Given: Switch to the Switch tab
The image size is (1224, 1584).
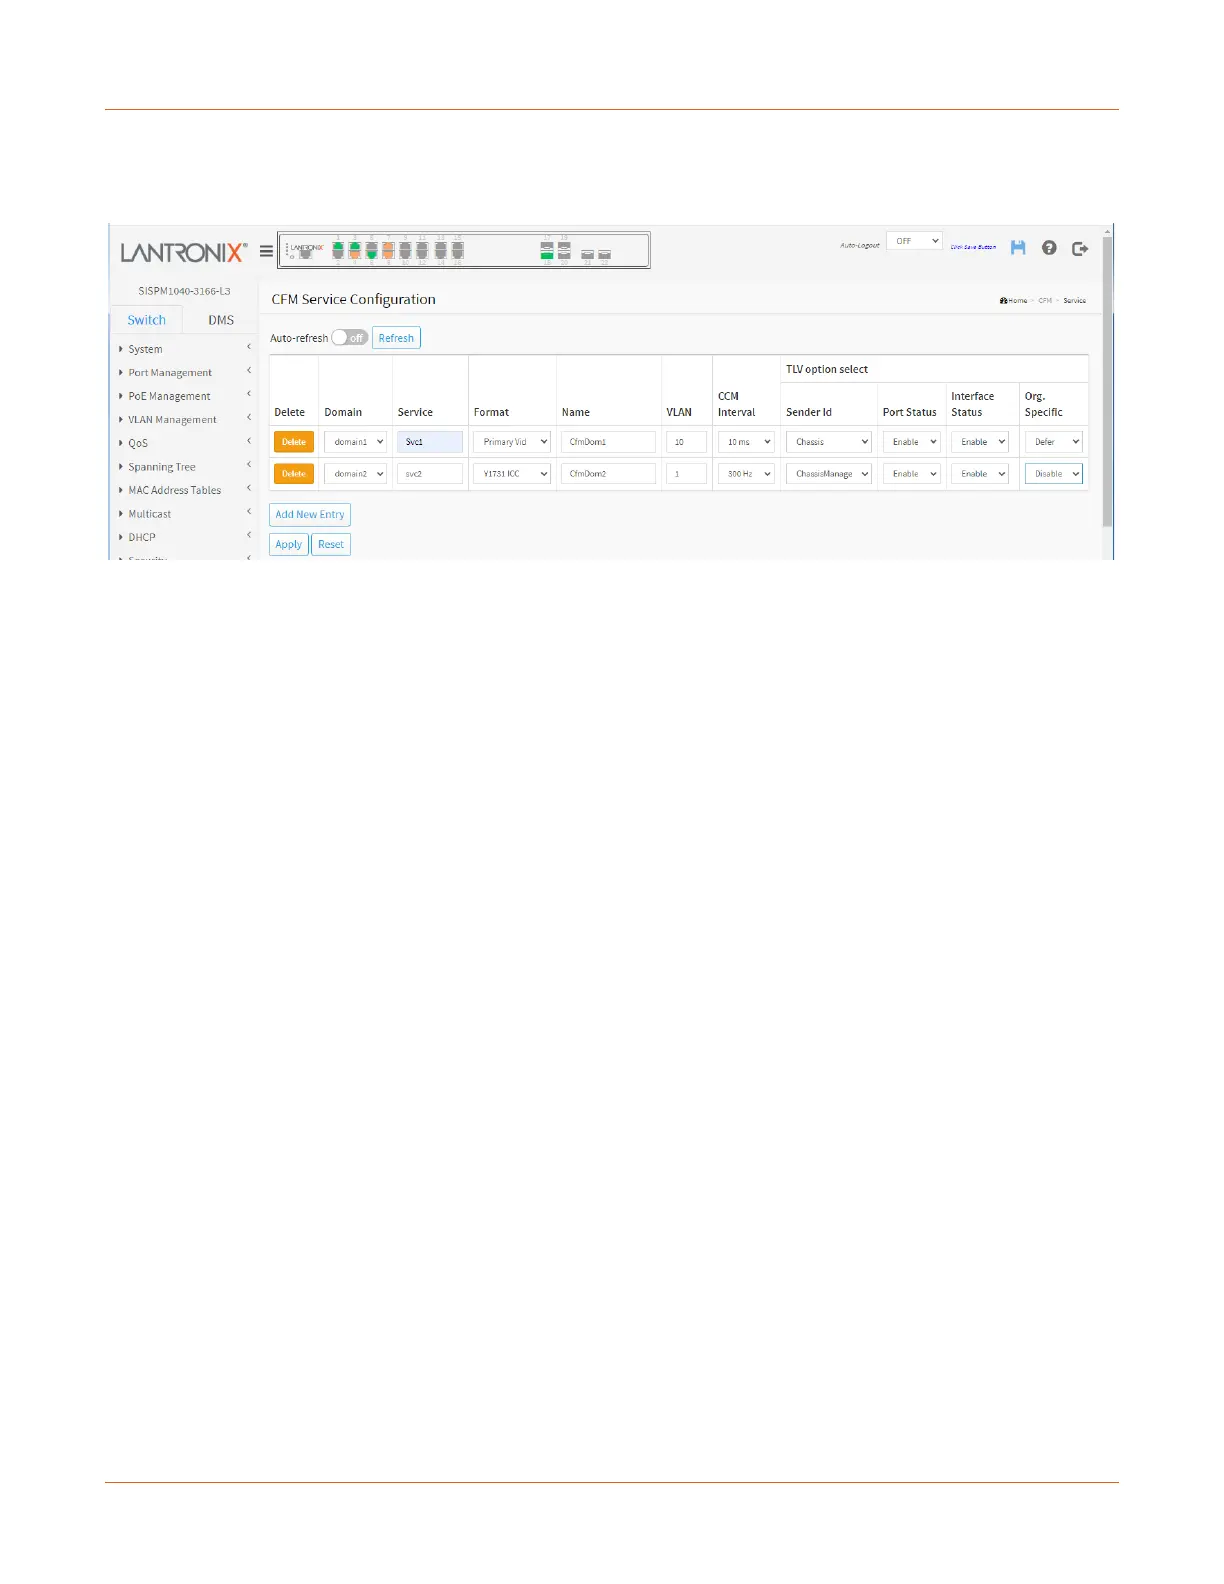Looking at the screenshot, I should coord(146,320).
